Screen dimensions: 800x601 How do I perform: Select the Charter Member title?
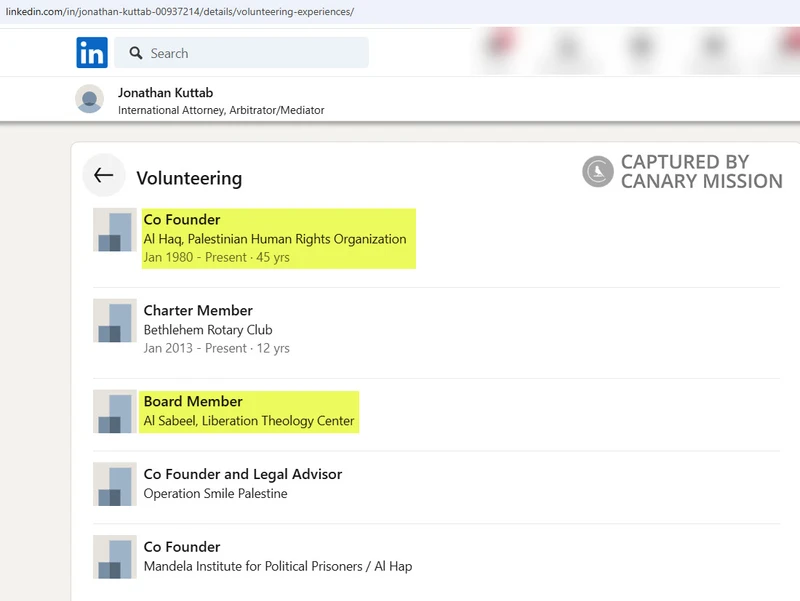tap(198, 310)
